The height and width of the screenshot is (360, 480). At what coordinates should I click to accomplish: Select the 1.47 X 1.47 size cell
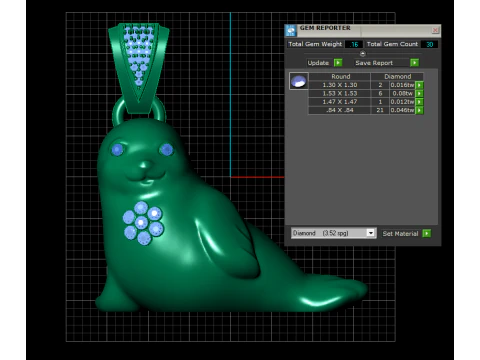point(340,102)
